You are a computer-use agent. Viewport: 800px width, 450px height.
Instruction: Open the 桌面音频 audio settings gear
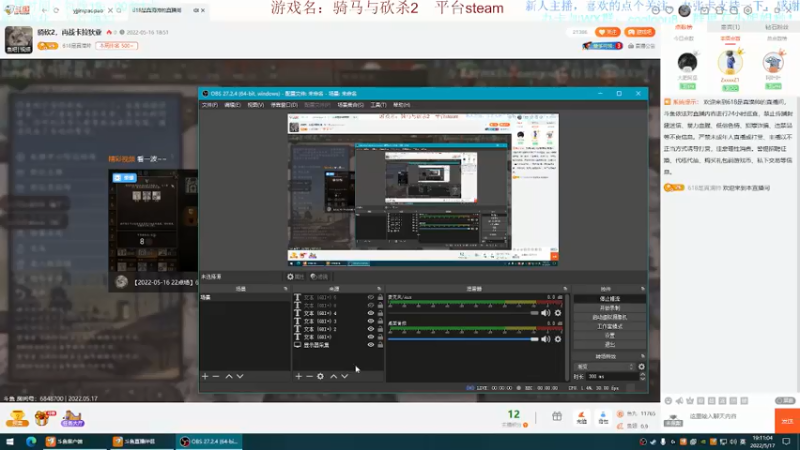coord(558,339)
